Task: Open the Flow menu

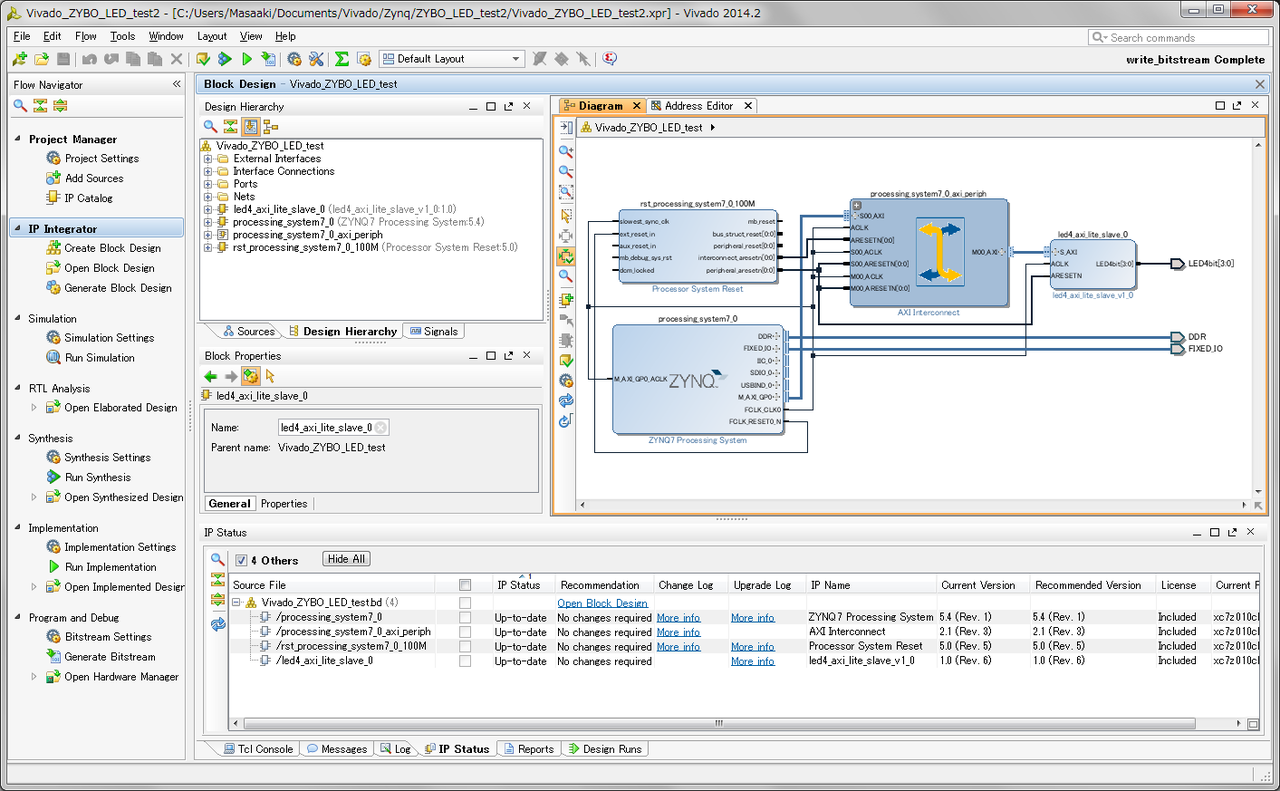Action: pyautogui.click(x=86, y=36)
